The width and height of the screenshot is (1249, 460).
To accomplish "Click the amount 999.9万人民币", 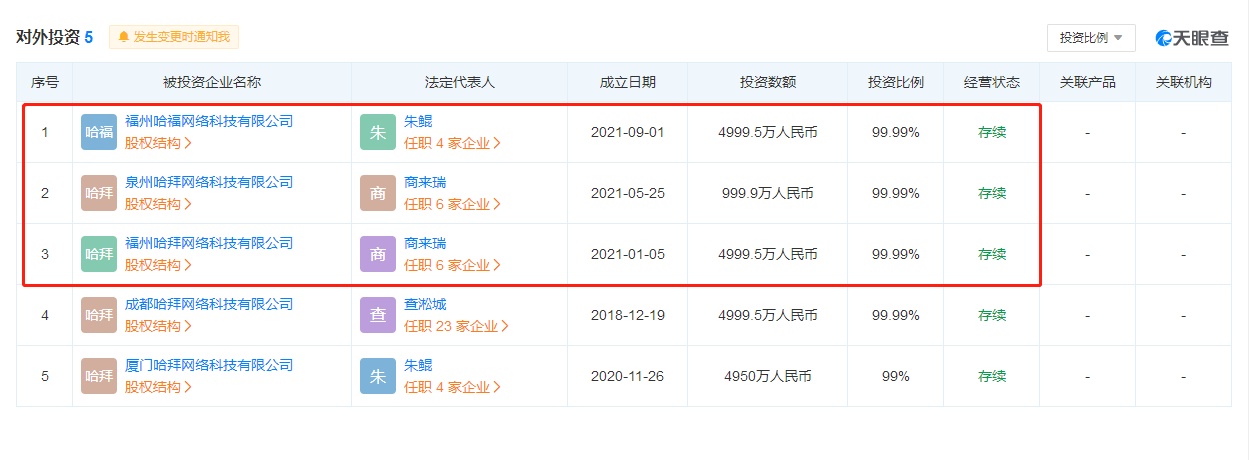I will 768,193.
